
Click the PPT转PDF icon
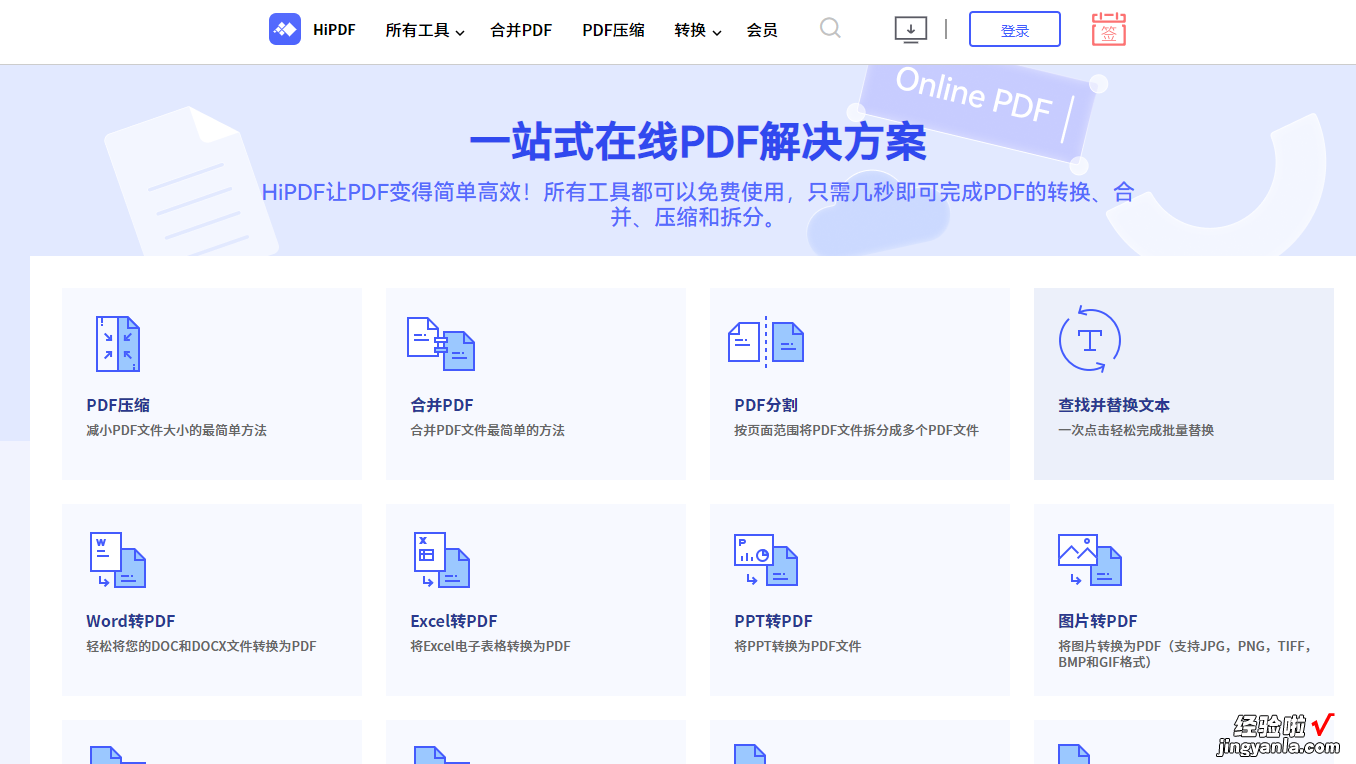(766, 560)
